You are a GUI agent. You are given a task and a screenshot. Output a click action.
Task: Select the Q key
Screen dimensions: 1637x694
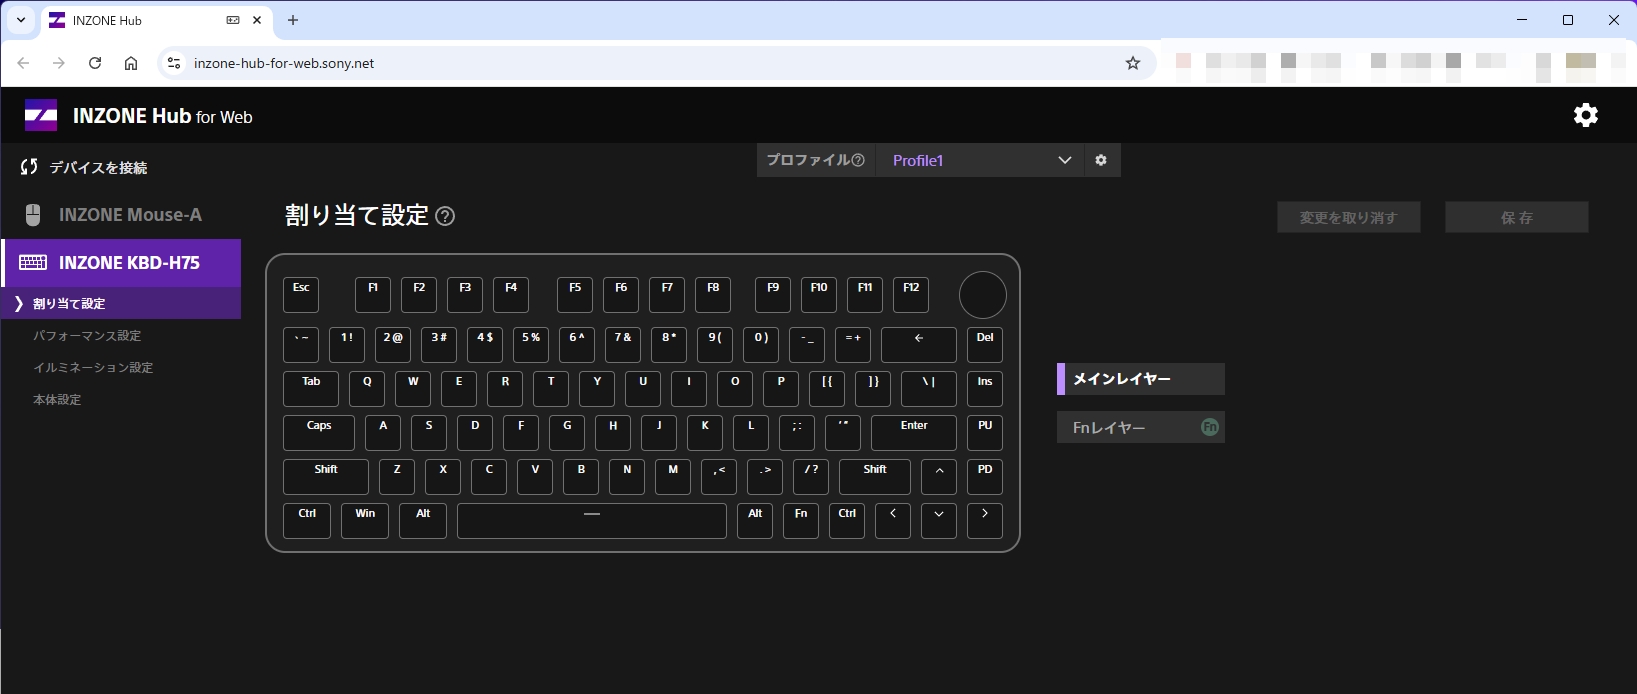click(367, 389)
